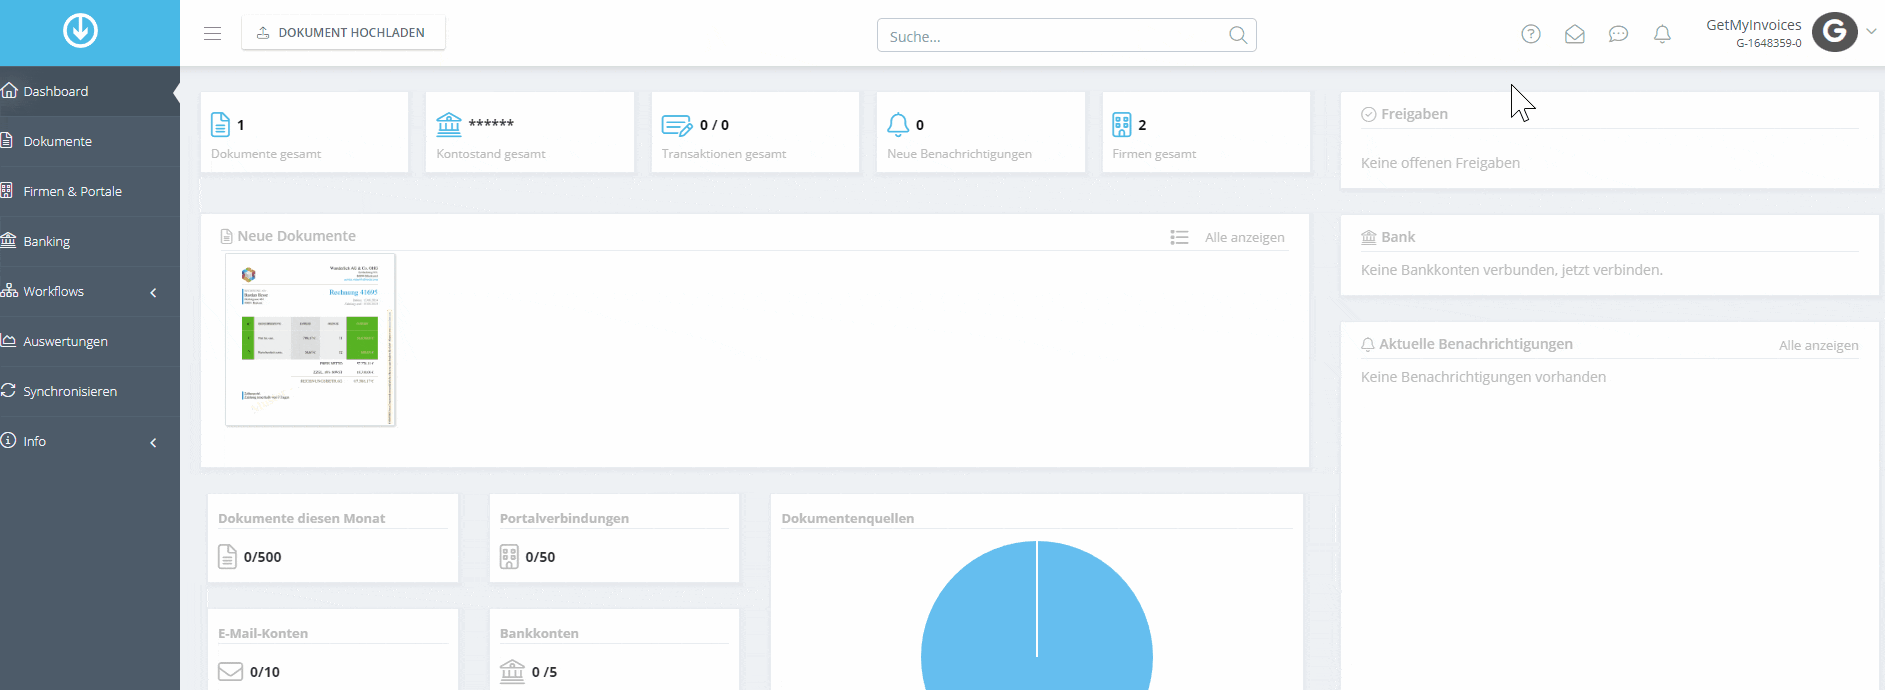Image resolution: width=1885 pixels, height=690 pixels.
Task: Open Auswertungen in the sidebar
Action: [x=90, y=341]
